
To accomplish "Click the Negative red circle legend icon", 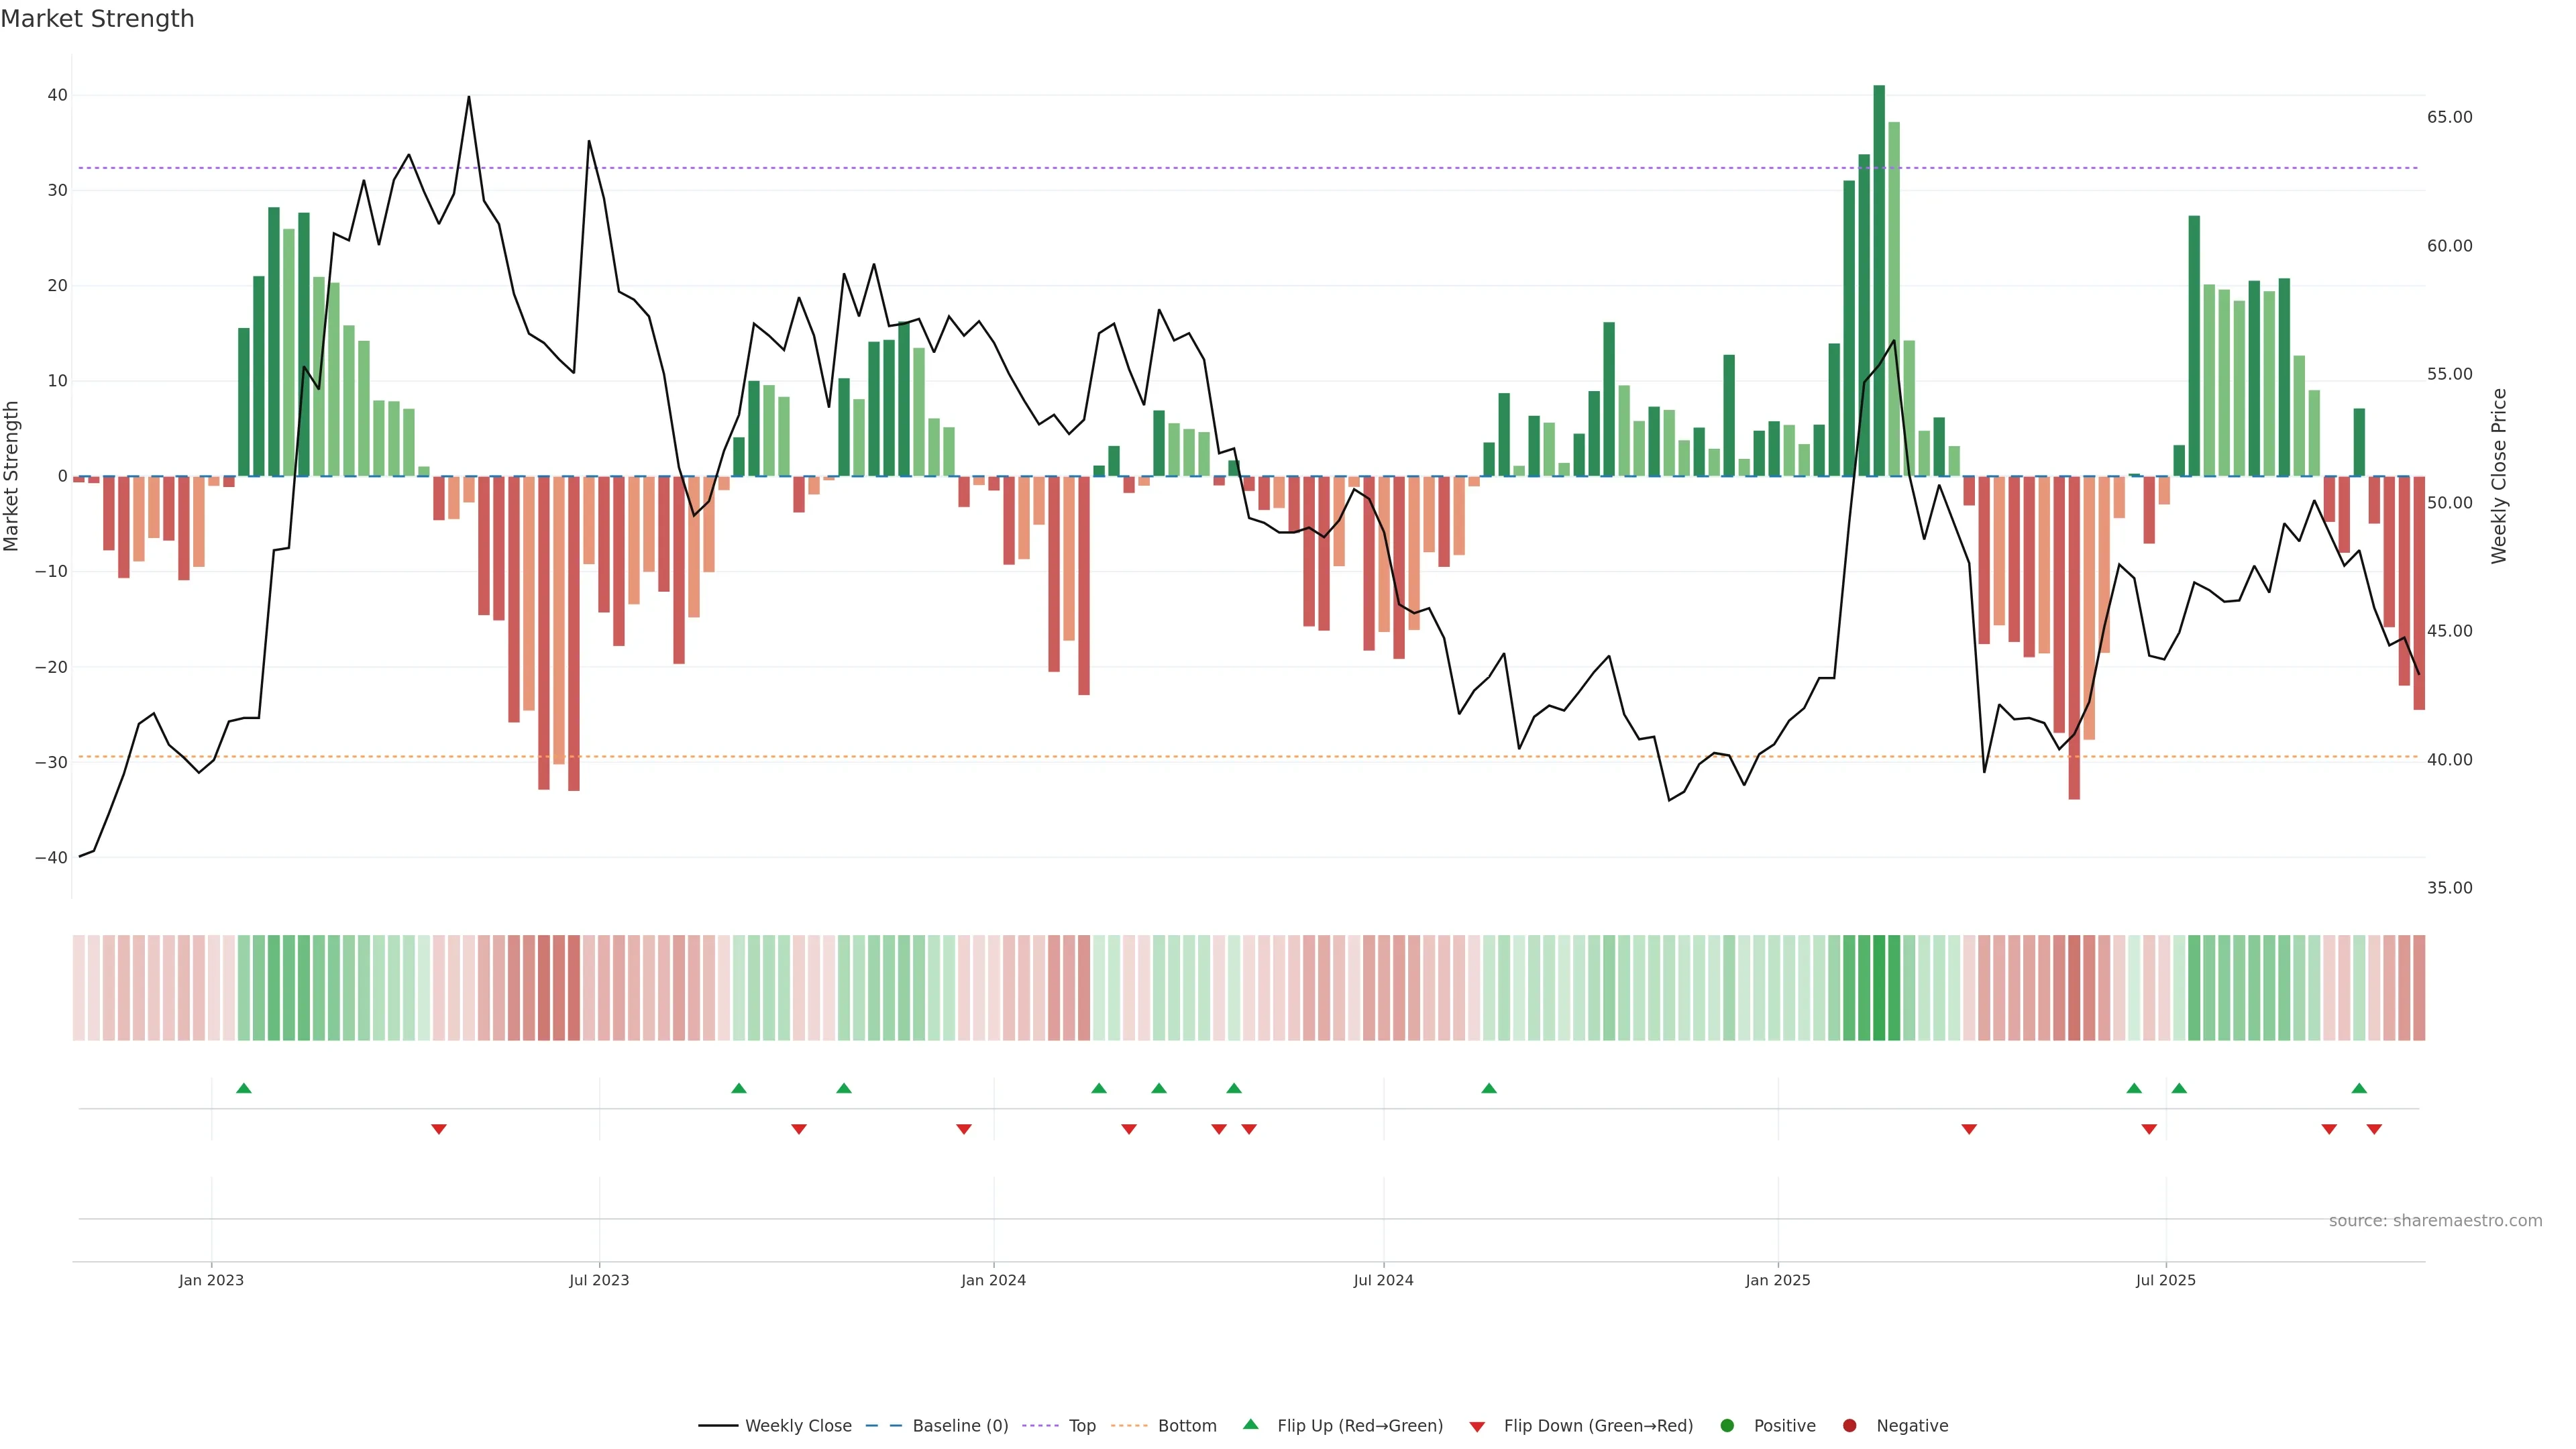I will (1849, 1425).
